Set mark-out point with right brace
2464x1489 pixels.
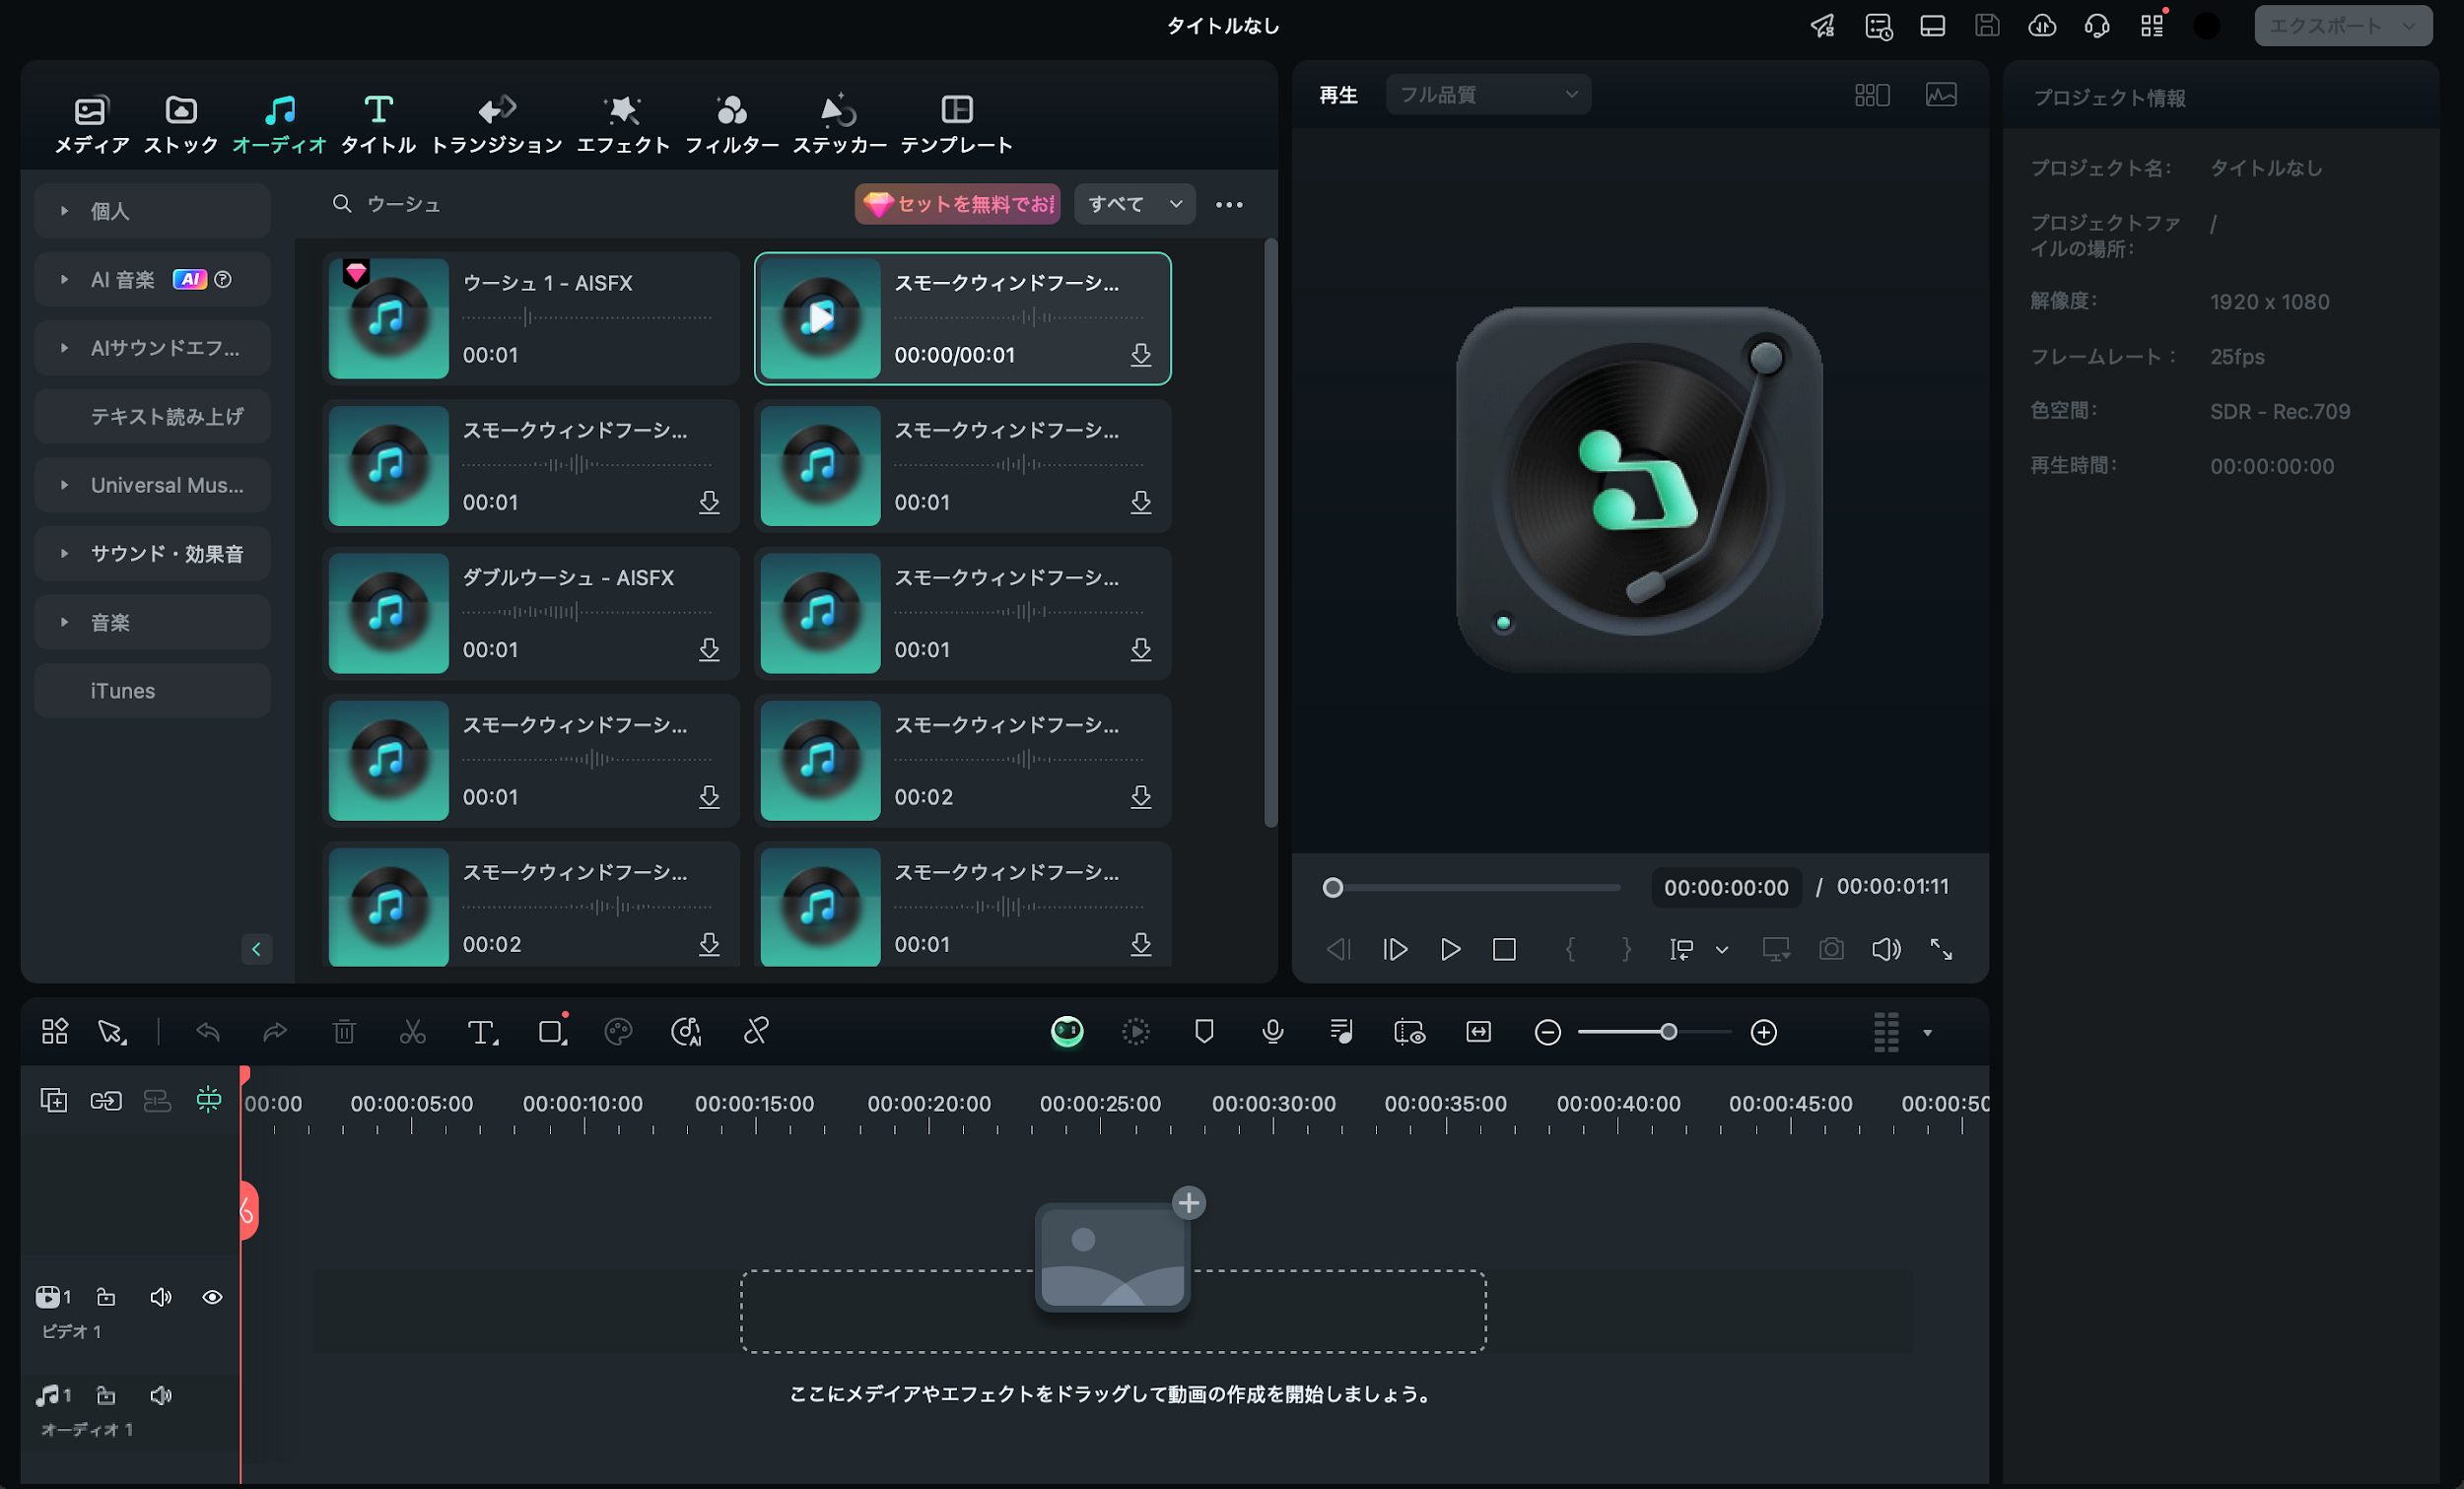point(1626,949)
